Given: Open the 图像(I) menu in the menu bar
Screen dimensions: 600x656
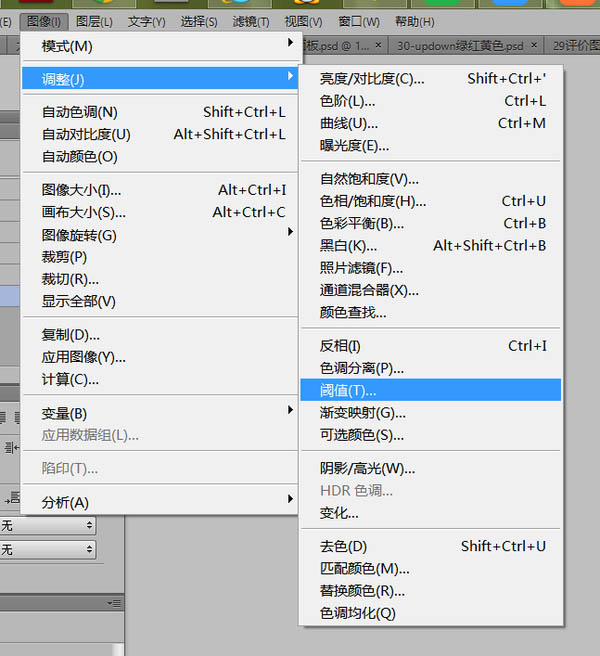Looking at the screenshot, I should pos(44,21).
